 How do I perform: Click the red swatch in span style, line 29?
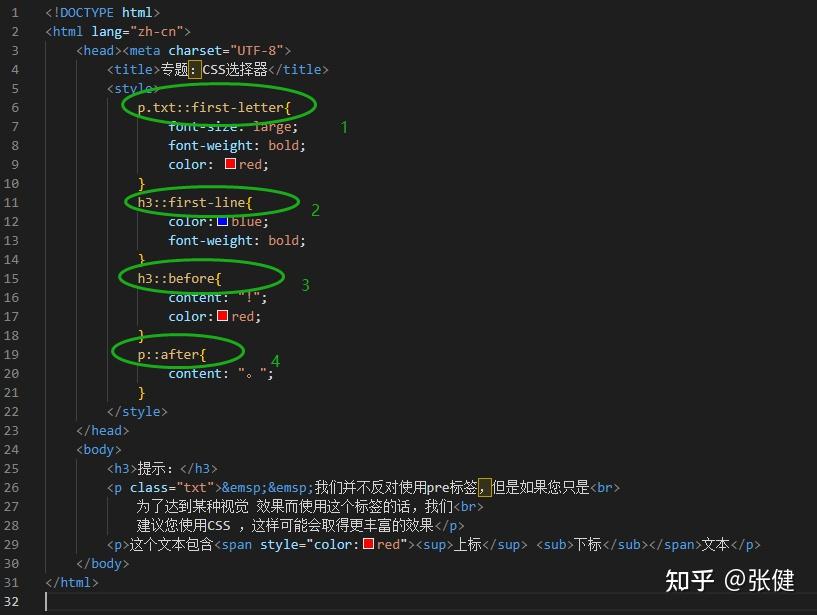coord(368,544)
